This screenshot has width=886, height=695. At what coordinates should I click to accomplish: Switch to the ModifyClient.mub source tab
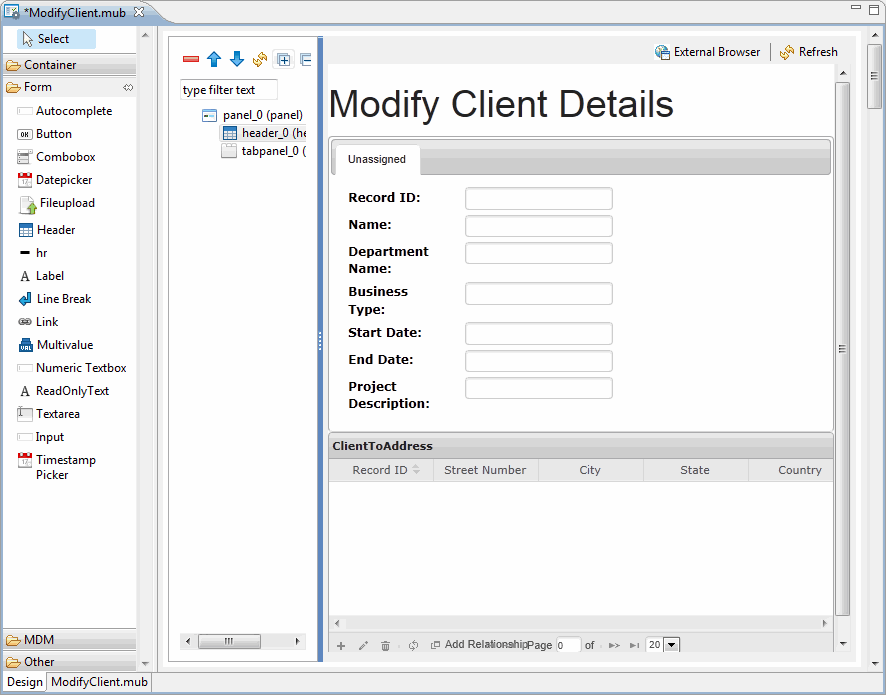99,682
